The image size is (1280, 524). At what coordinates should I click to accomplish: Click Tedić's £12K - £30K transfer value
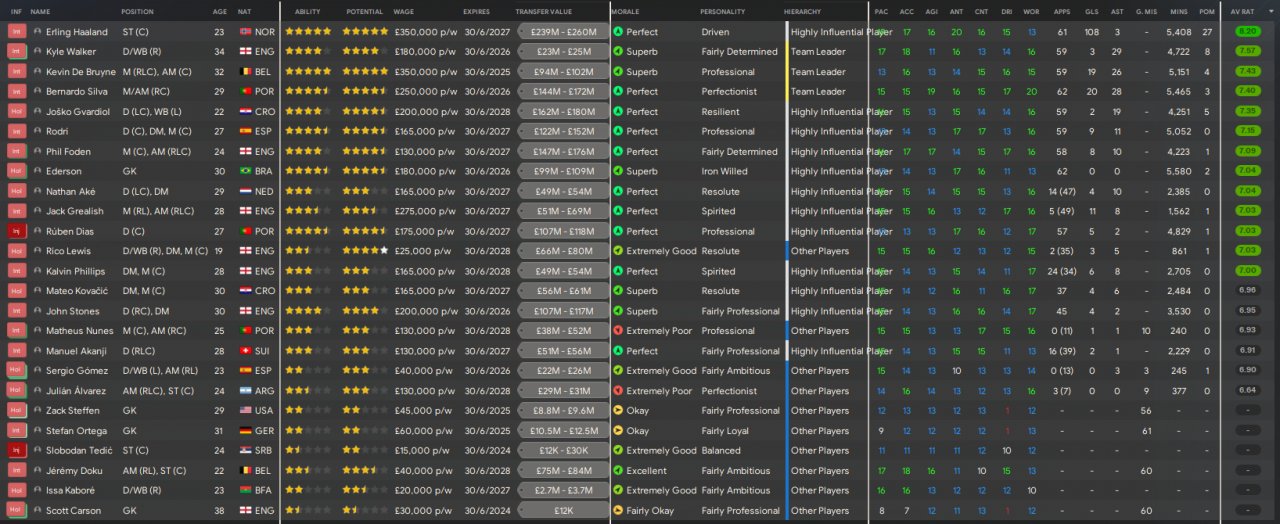563,450
